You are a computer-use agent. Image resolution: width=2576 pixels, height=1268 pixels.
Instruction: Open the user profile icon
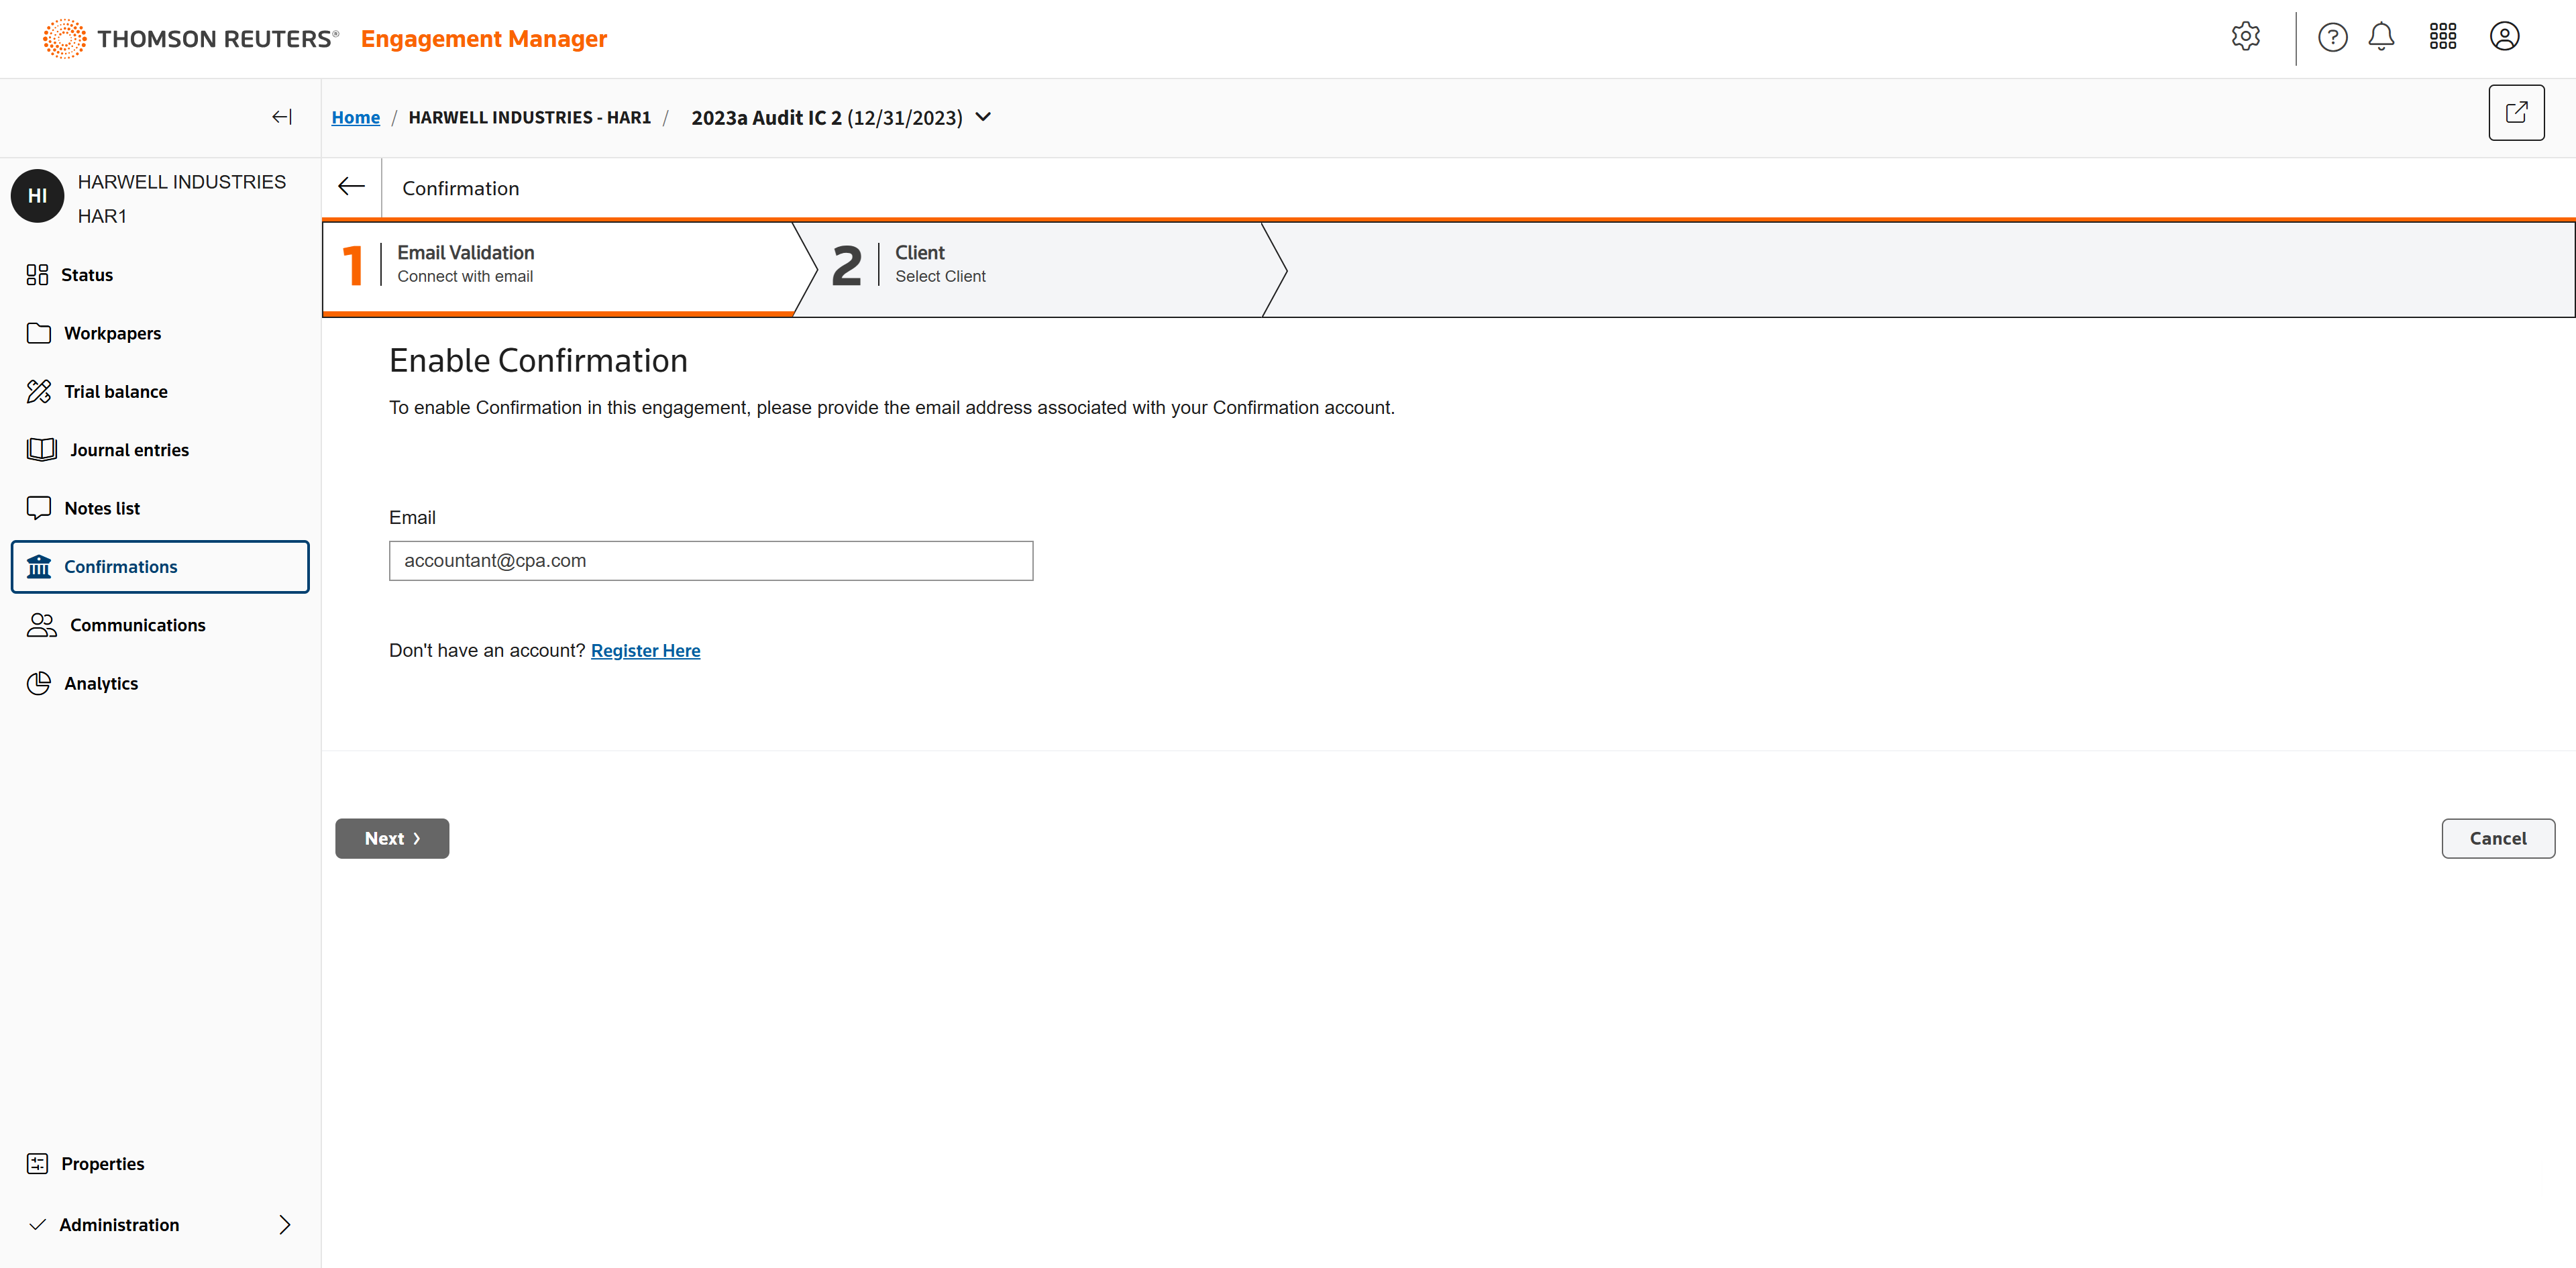pyautogui.click(x=2504, y=37)
